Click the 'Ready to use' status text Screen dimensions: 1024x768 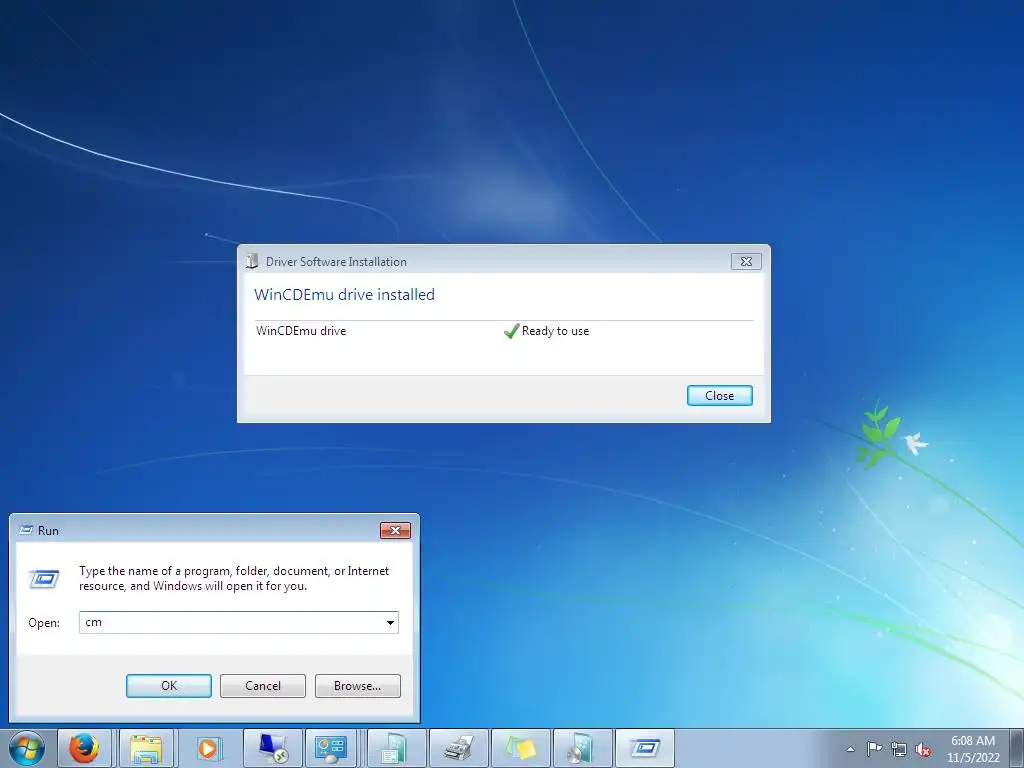click(x=555, y=331)
